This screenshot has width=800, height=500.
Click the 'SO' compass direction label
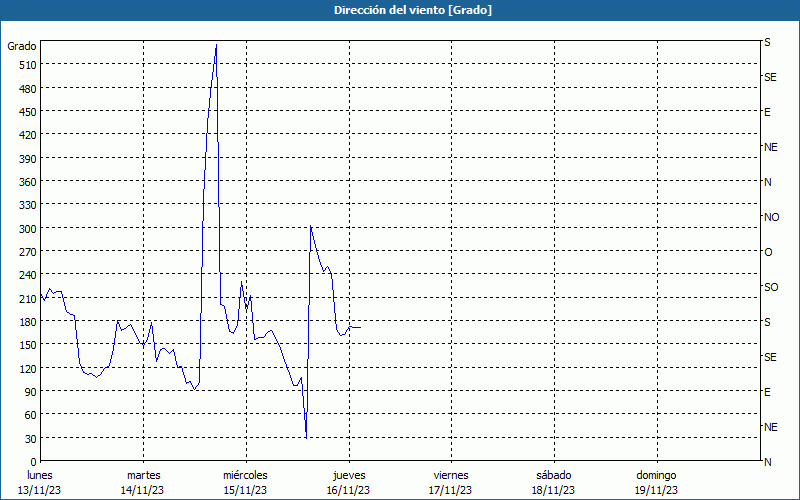coord(771,287)
